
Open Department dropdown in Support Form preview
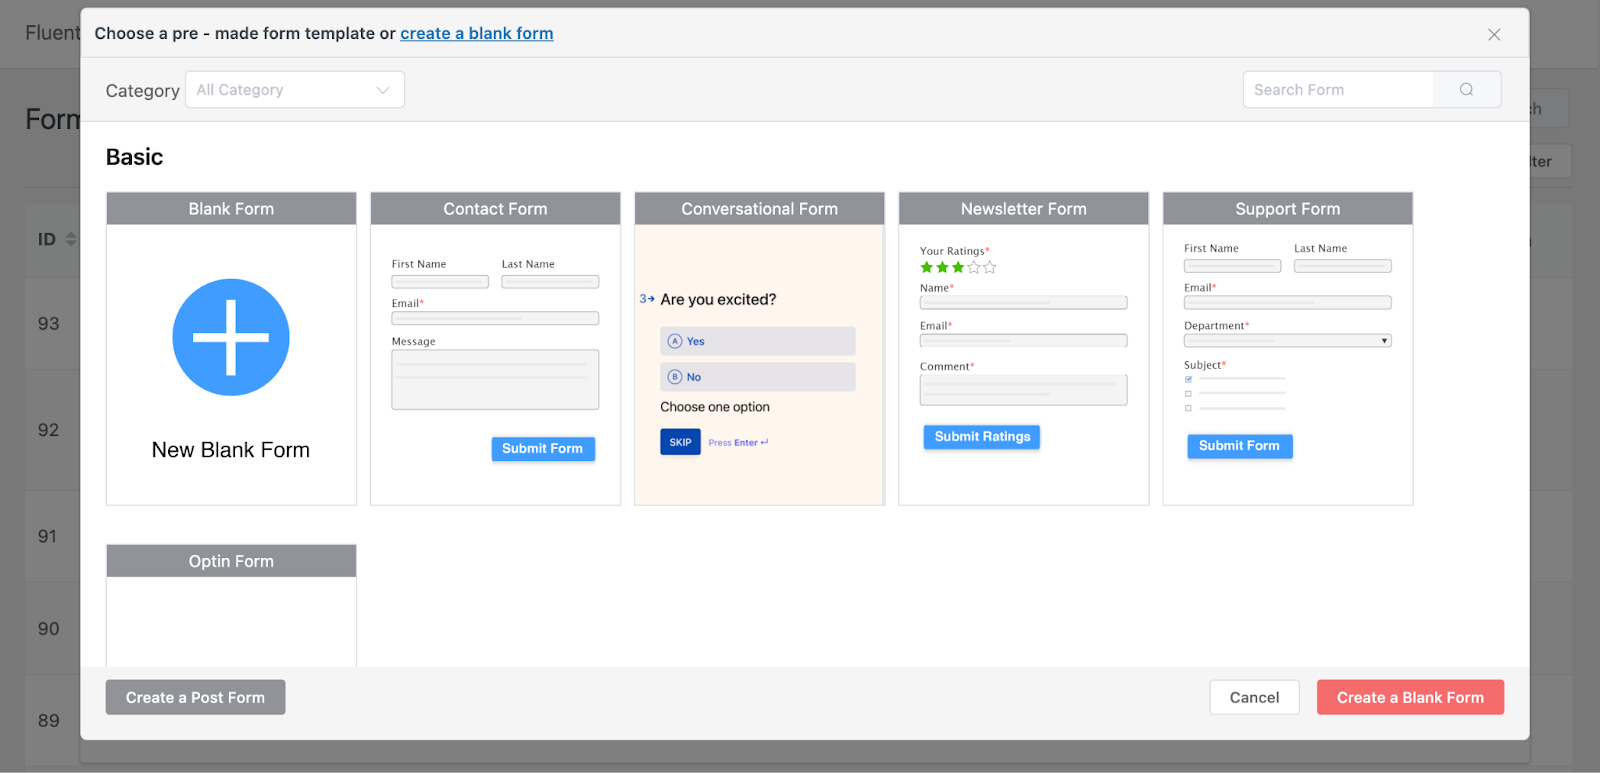tap(1288, 341)
